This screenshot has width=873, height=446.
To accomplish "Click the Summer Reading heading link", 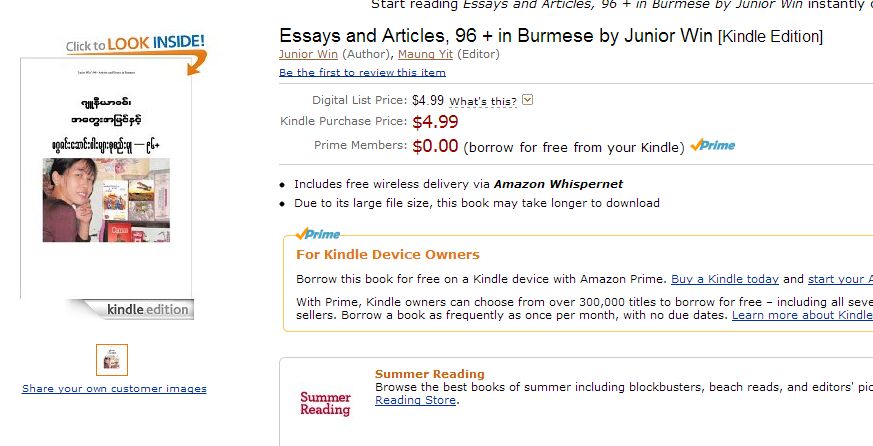I will coord(429,374).
